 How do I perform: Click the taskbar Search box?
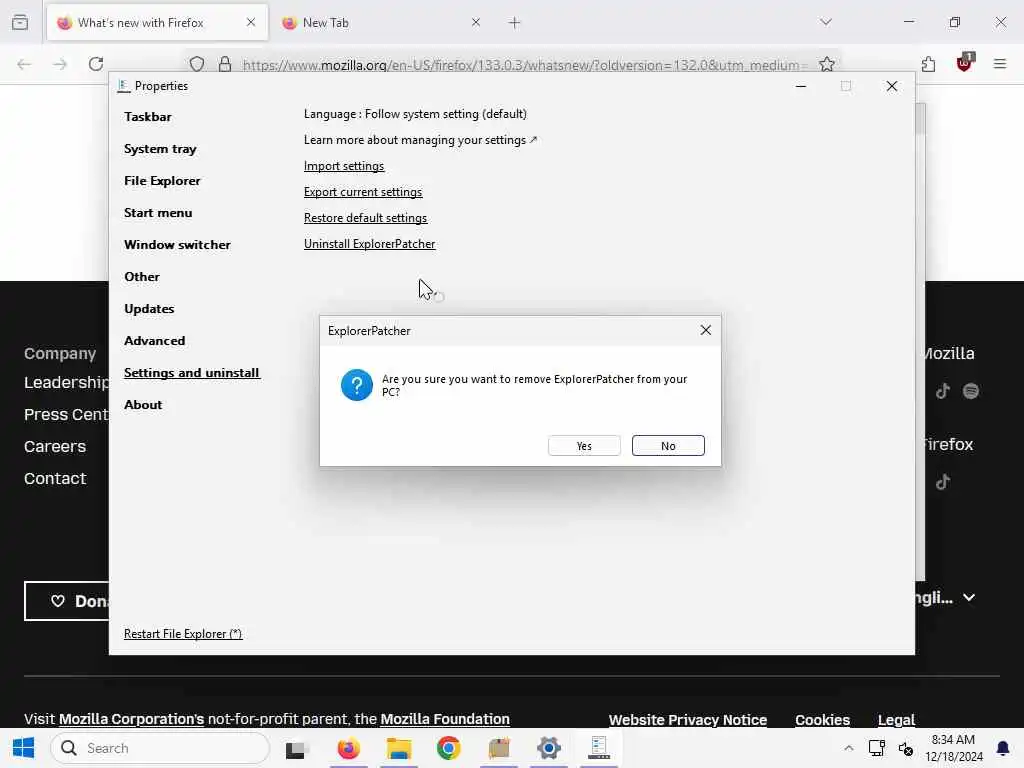160,748
